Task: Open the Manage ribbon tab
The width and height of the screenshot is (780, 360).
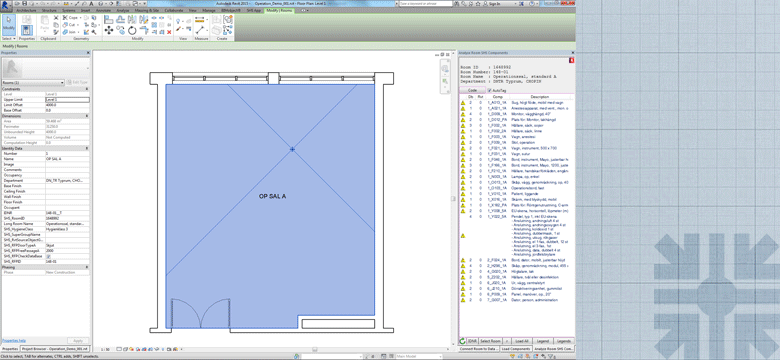Action: click(x=209, y=10)
